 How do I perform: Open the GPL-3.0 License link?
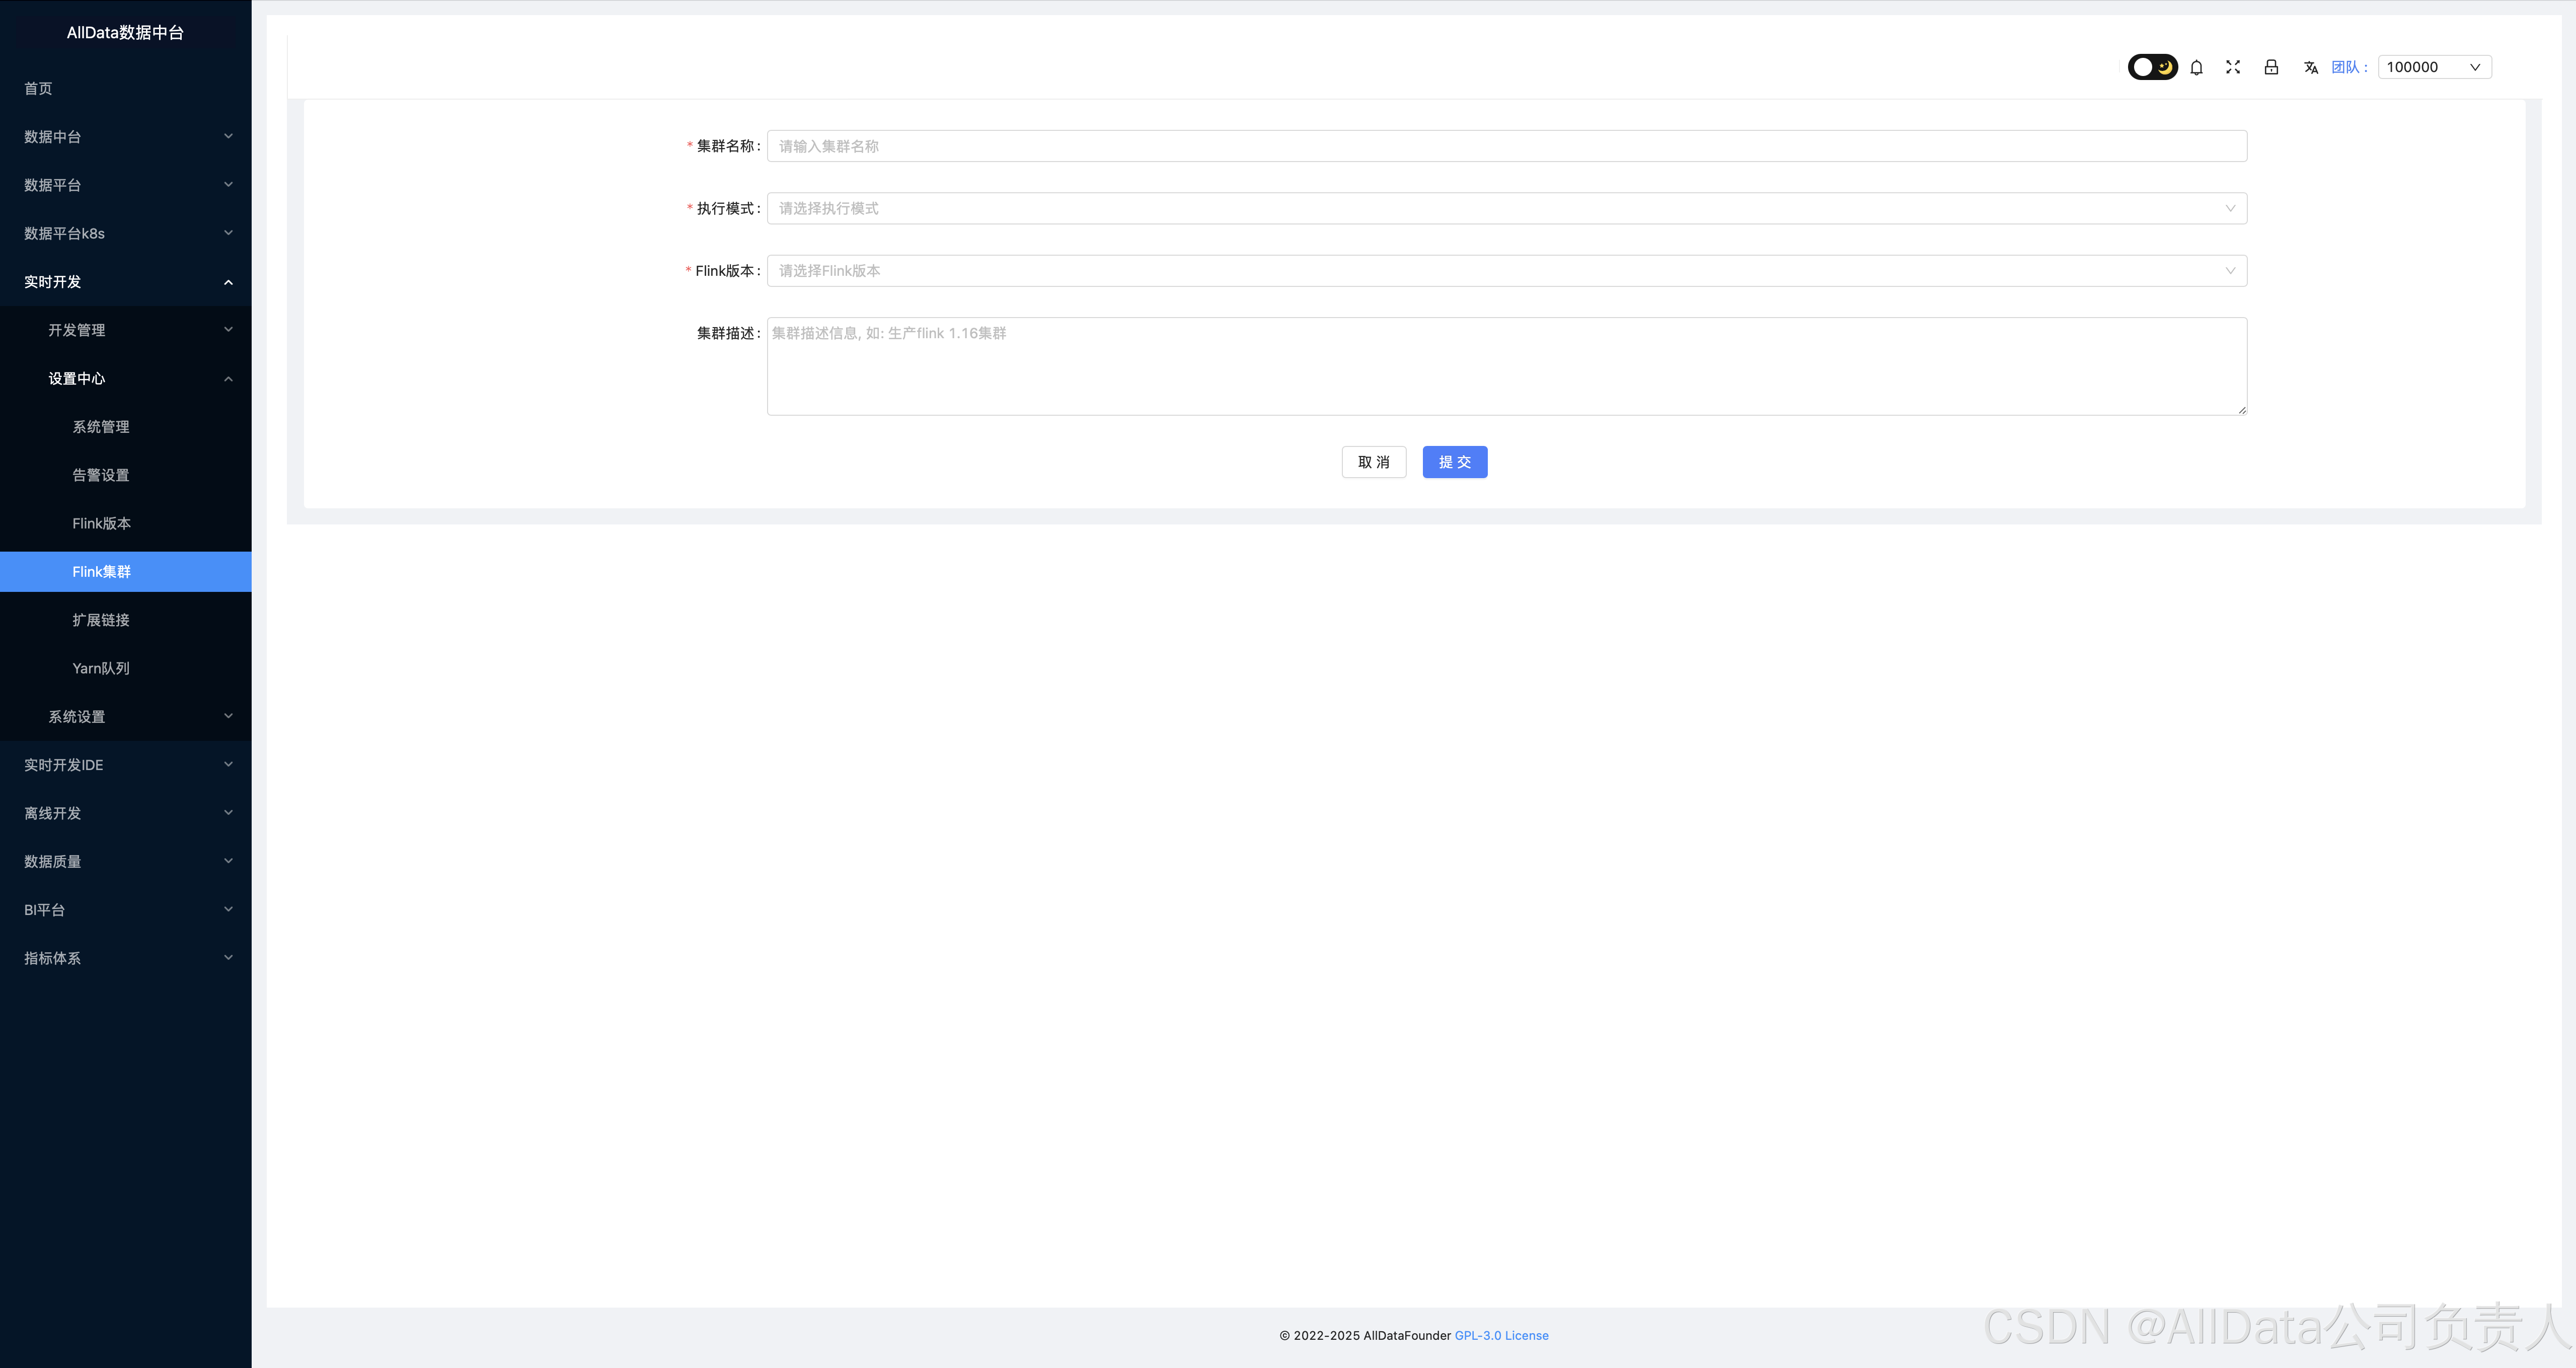1501,1335
